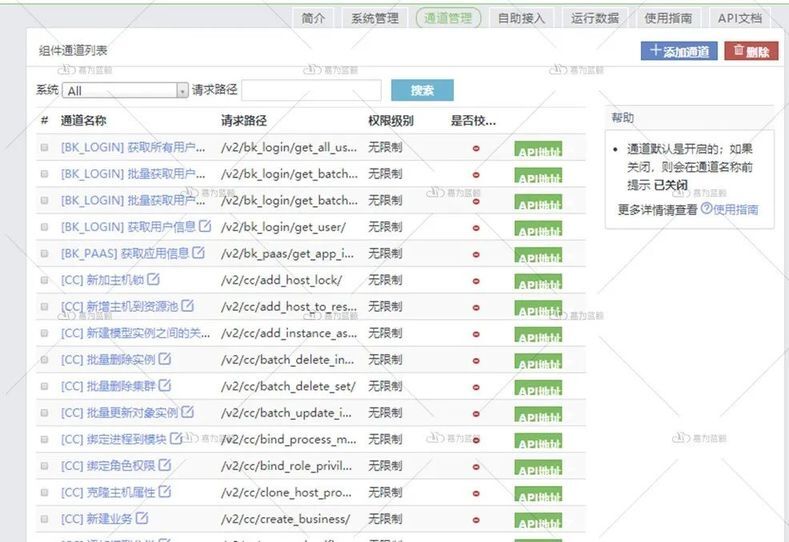
Task: Click edit icon beside 克隆主机属性
Action: pyautogui.click(x=165, y=491)
